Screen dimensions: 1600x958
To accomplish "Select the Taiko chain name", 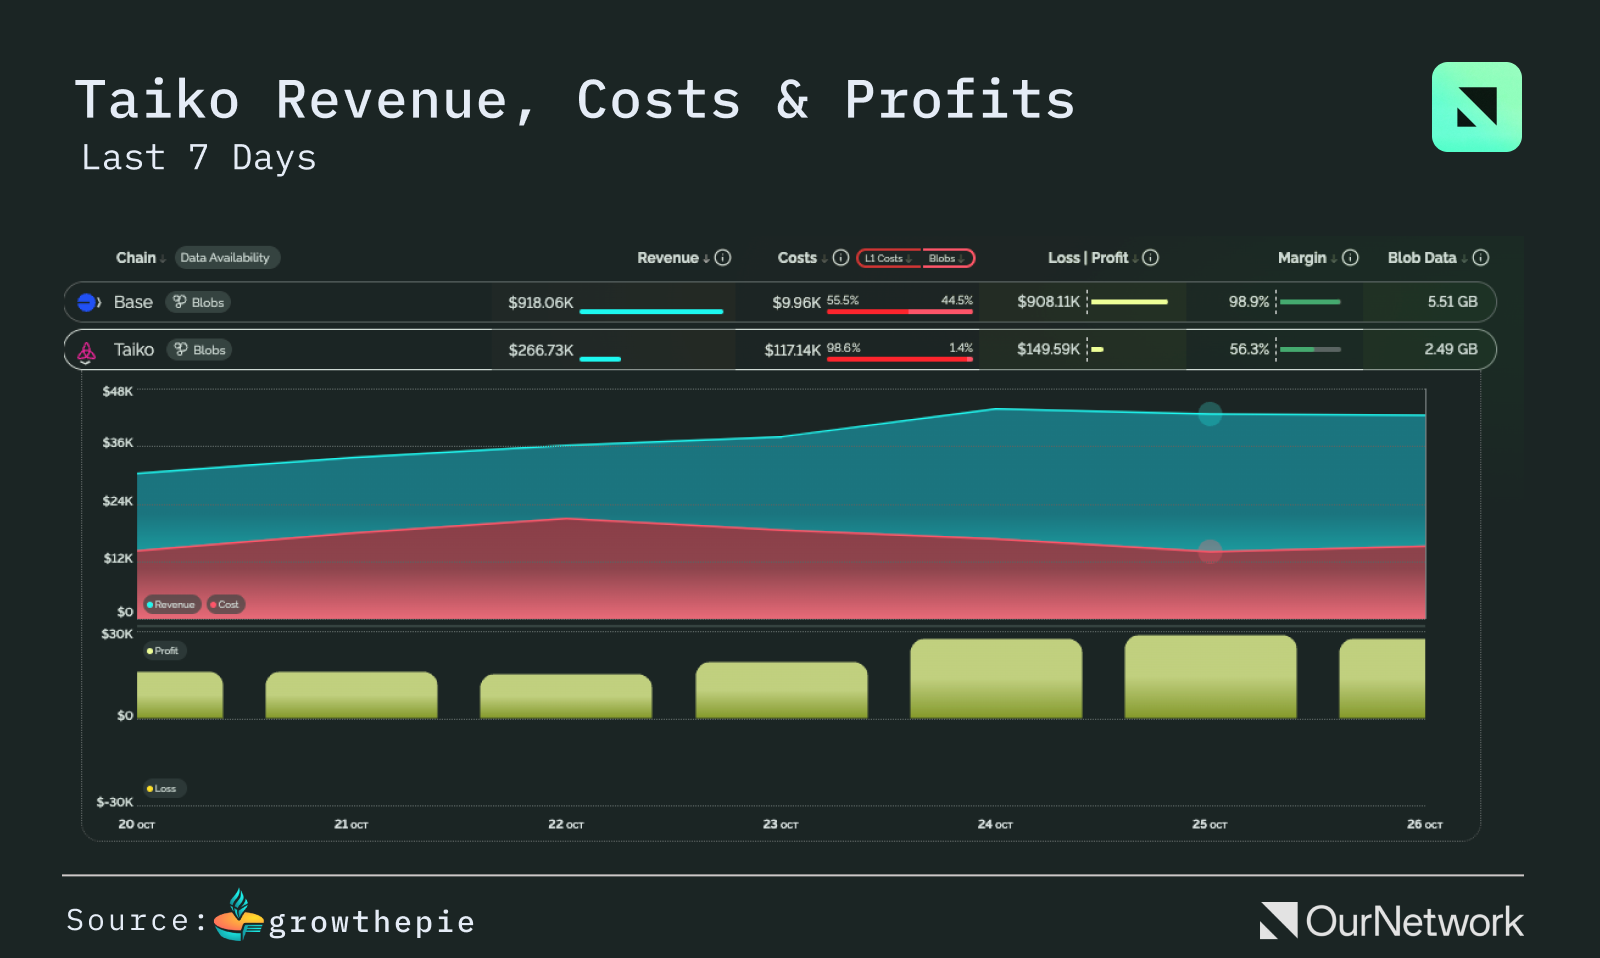I will (x=134, y=350).
